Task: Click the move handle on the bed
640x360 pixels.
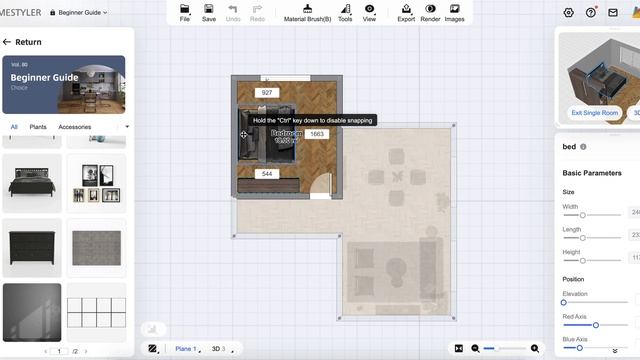Action: click(244, 134)
